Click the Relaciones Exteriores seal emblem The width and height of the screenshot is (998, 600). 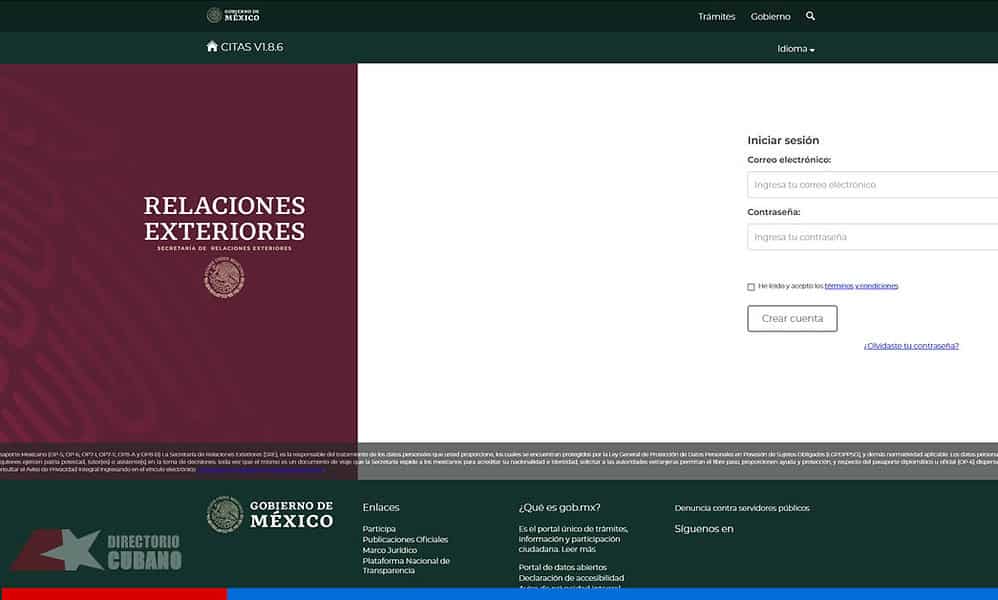click(224, 278)
